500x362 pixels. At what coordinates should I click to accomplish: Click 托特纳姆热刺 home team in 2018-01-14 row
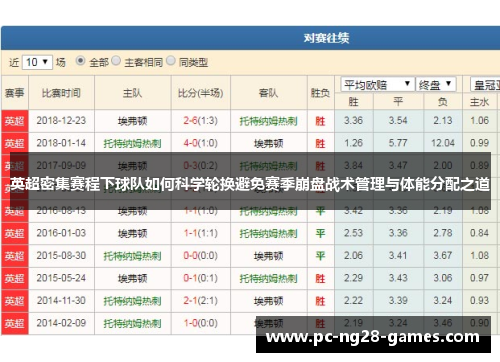coord(132,144)
